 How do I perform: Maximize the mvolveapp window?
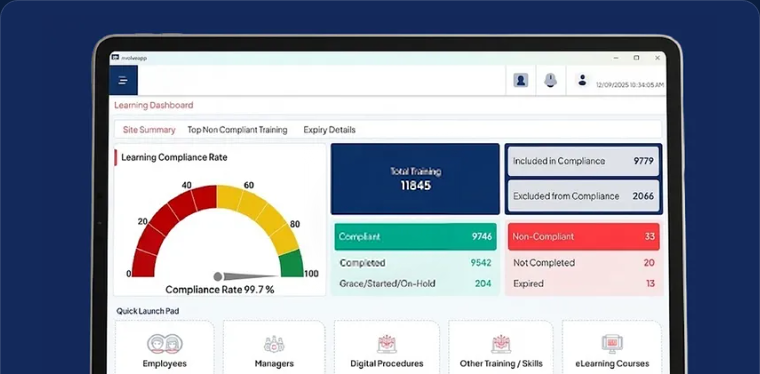(636, 58)
